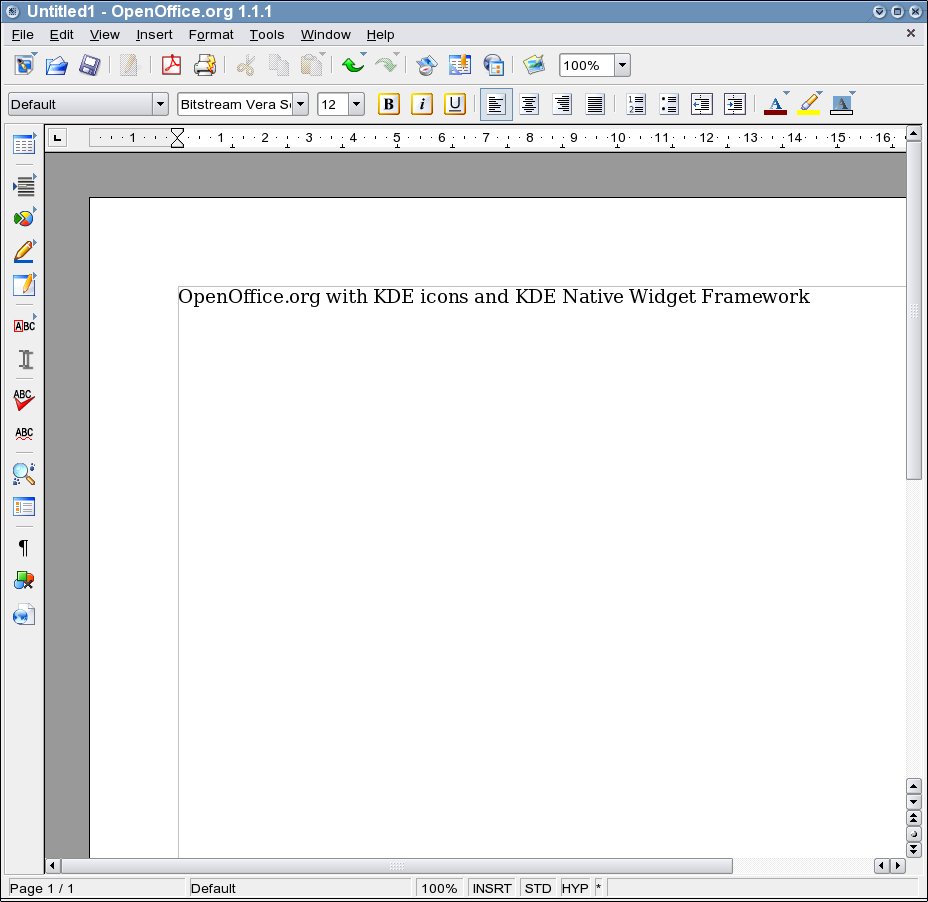Expand the Bitstream Vera font dropdown

(301, 104)
